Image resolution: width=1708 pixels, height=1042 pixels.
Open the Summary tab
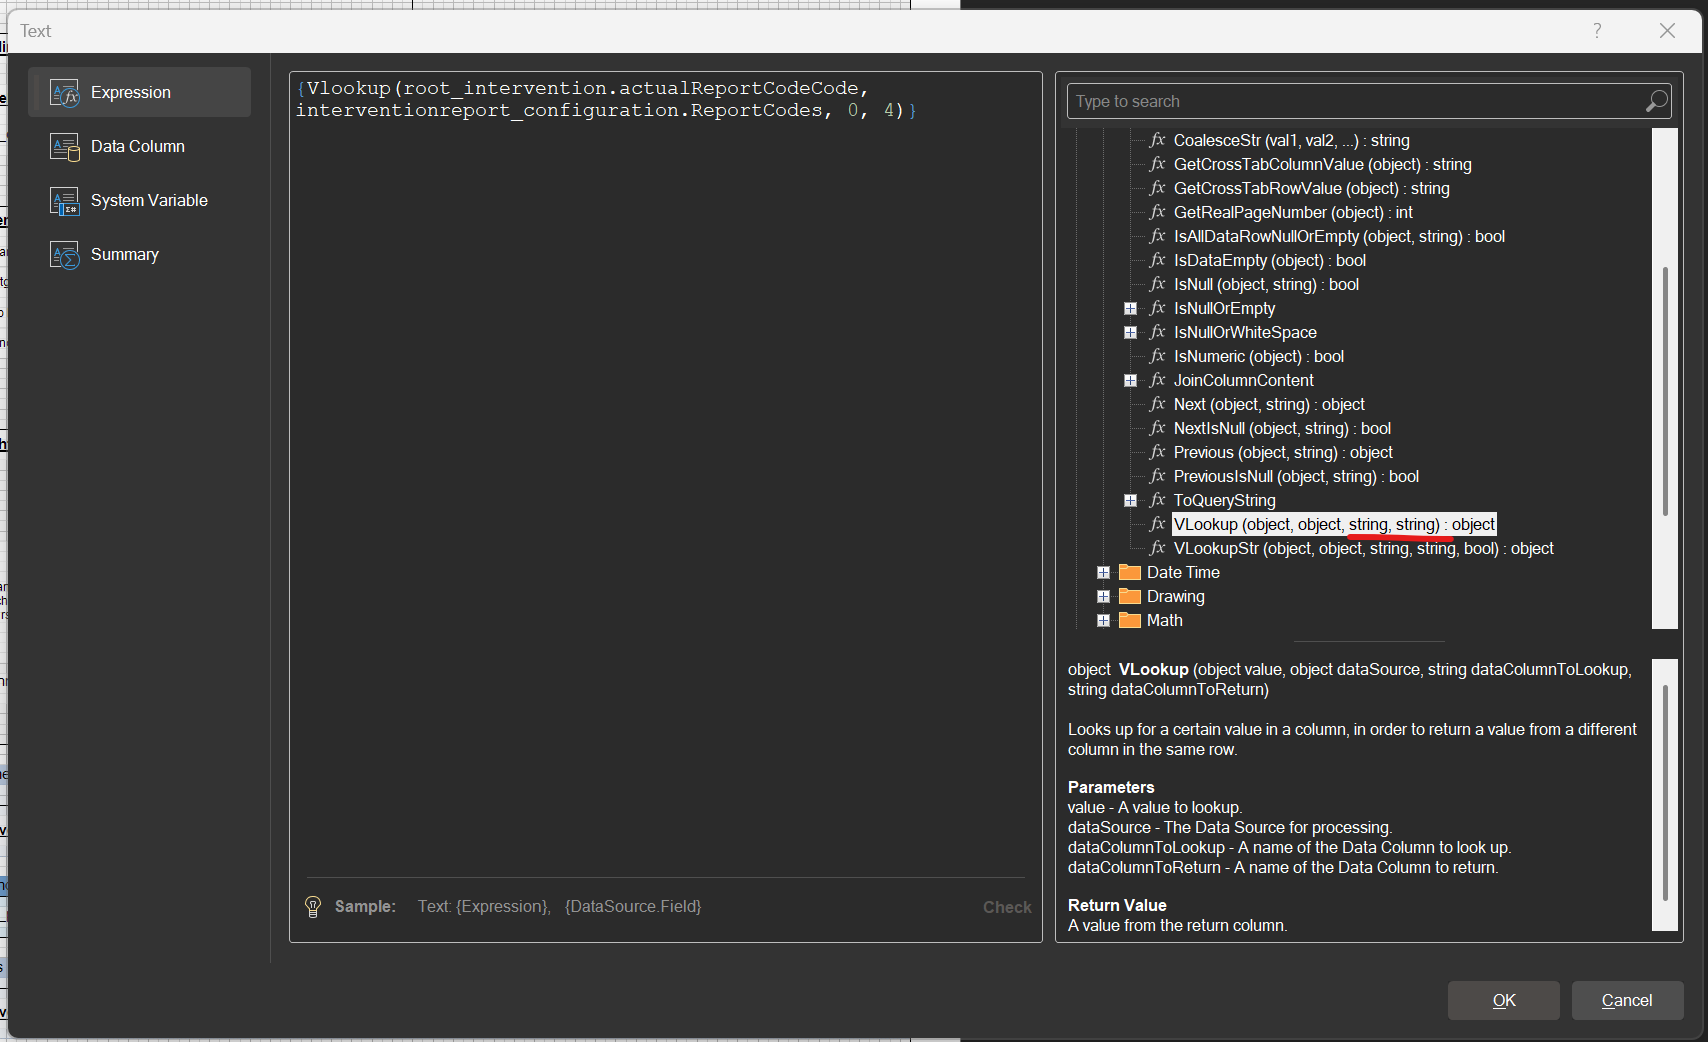point(140,254)
